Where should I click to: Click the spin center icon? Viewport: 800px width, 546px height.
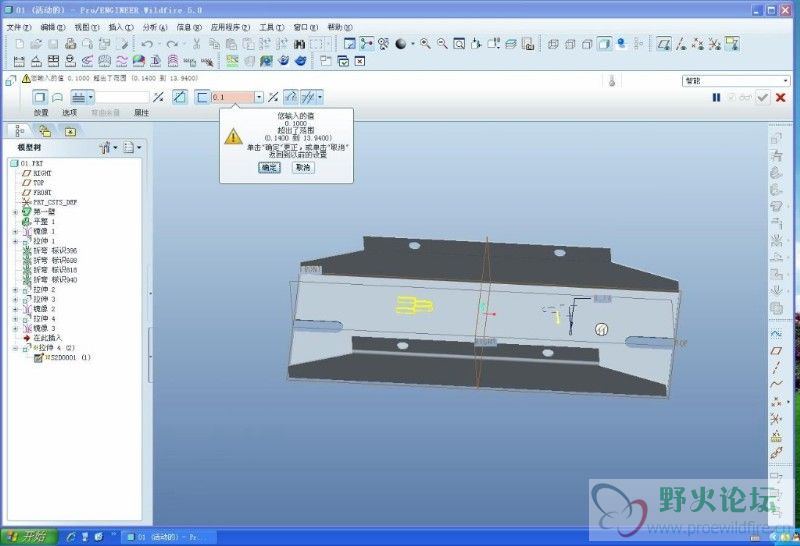click(366, 44)
